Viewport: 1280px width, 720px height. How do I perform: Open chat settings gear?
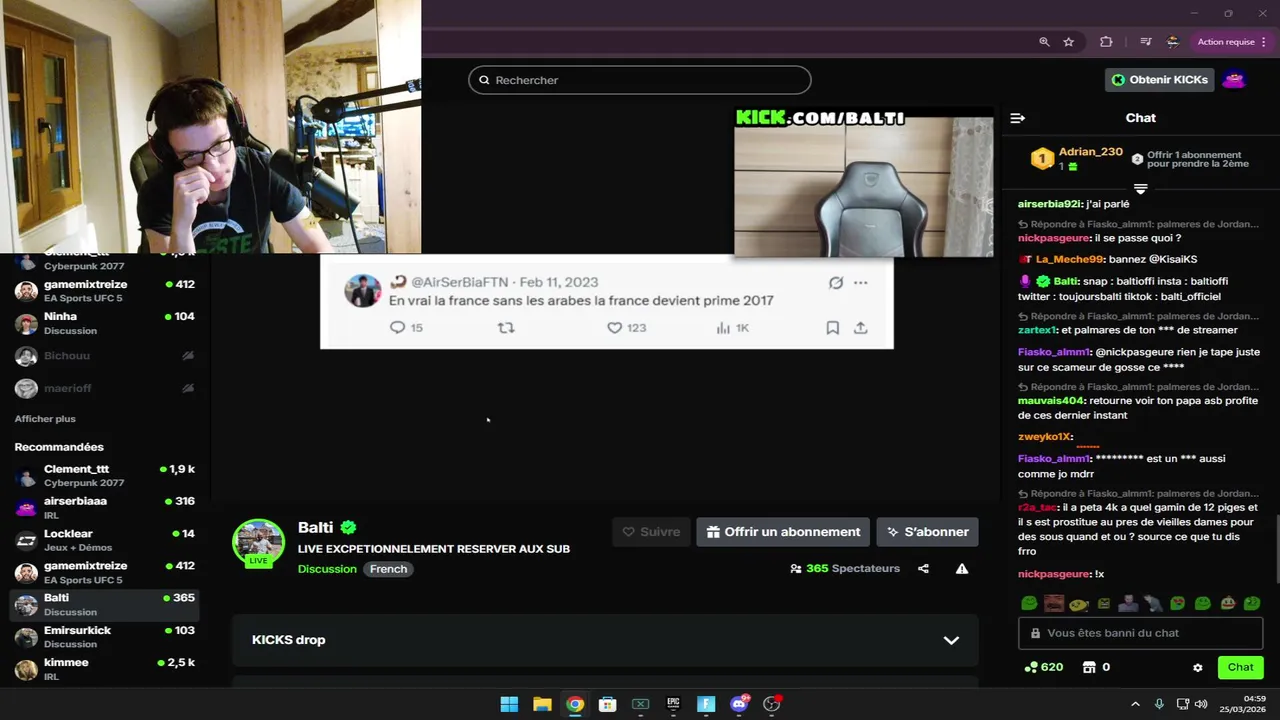1198,667
